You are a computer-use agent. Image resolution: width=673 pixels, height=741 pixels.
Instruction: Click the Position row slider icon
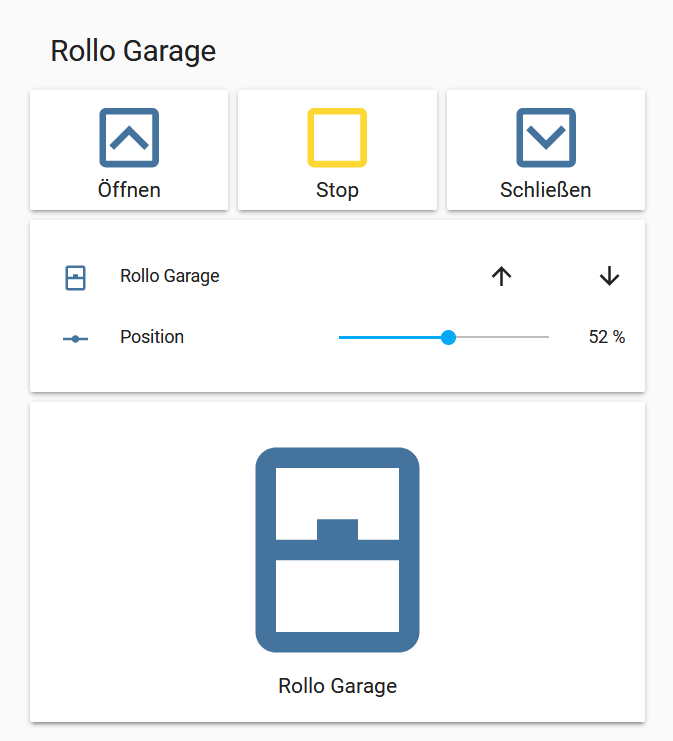coord(75,338)
